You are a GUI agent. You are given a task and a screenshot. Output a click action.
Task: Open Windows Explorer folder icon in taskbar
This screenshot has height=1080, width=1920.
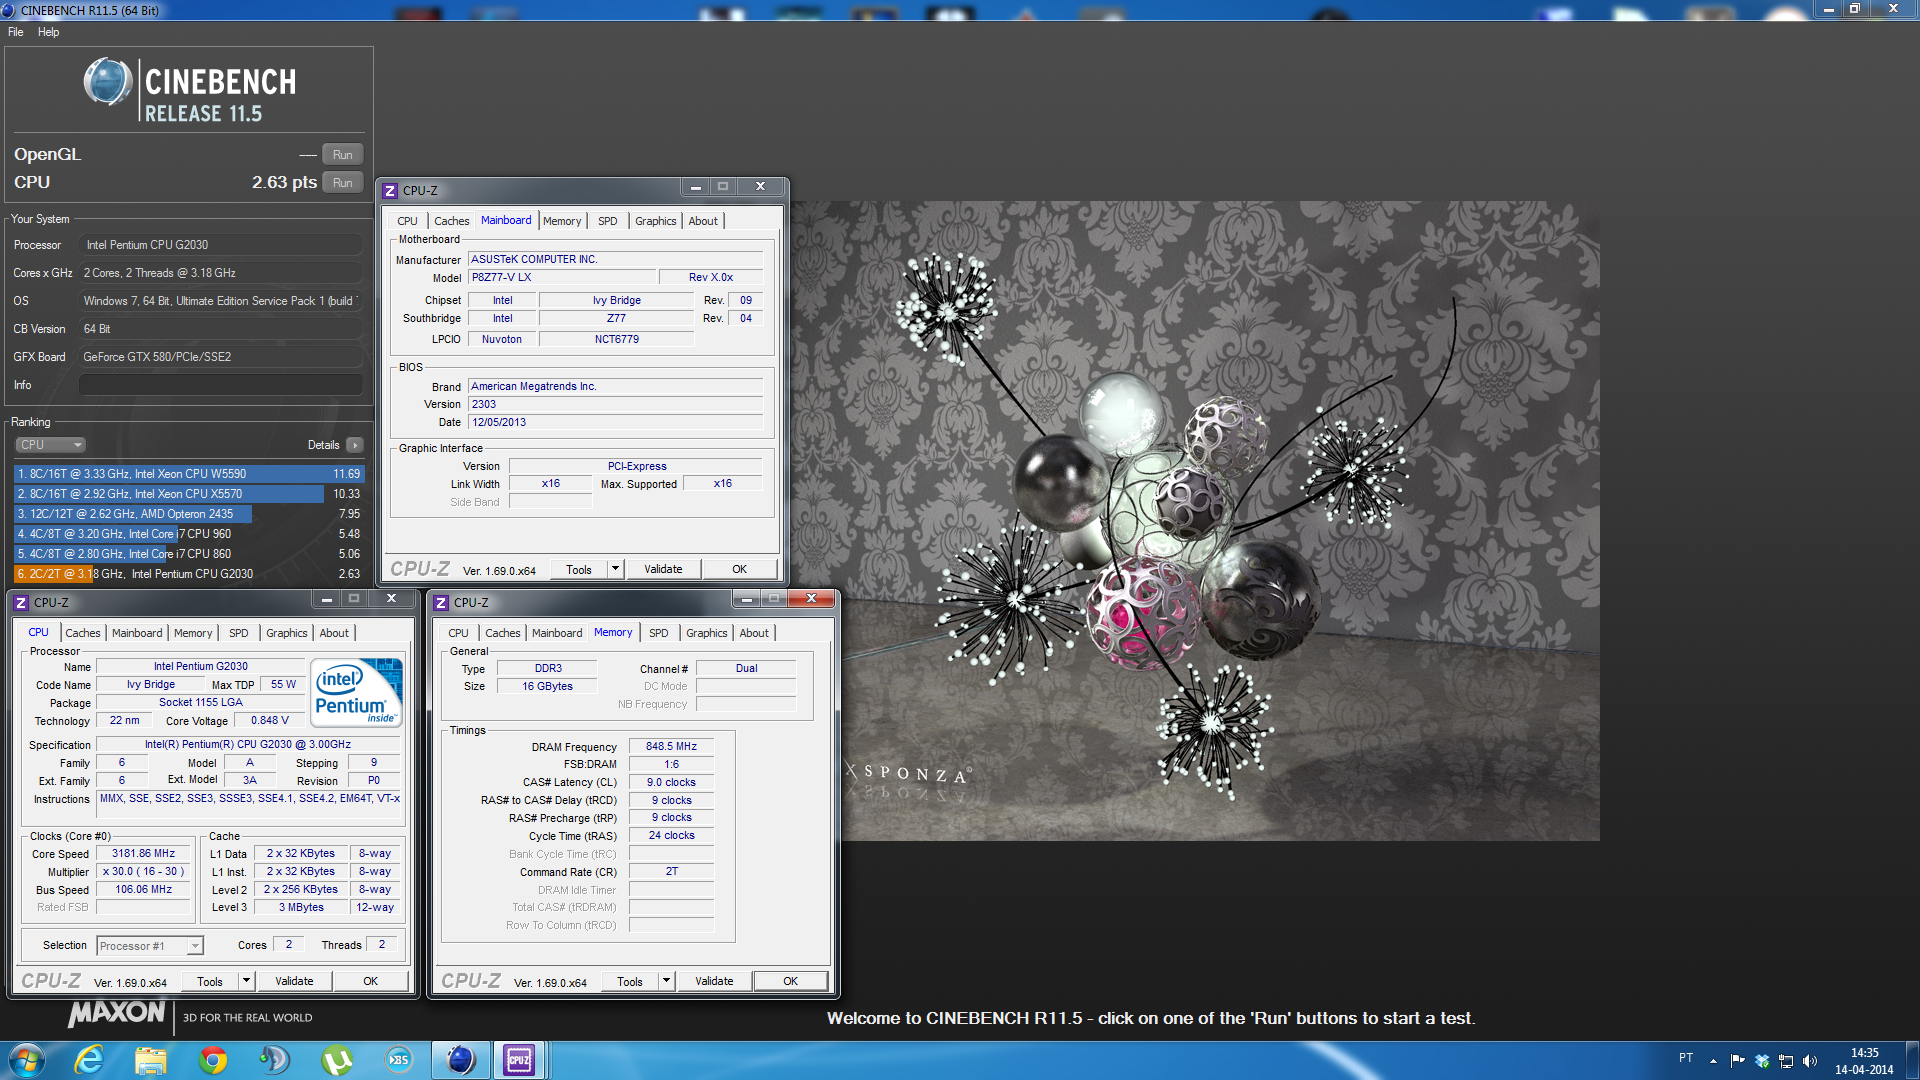[x=151, y=1060]
